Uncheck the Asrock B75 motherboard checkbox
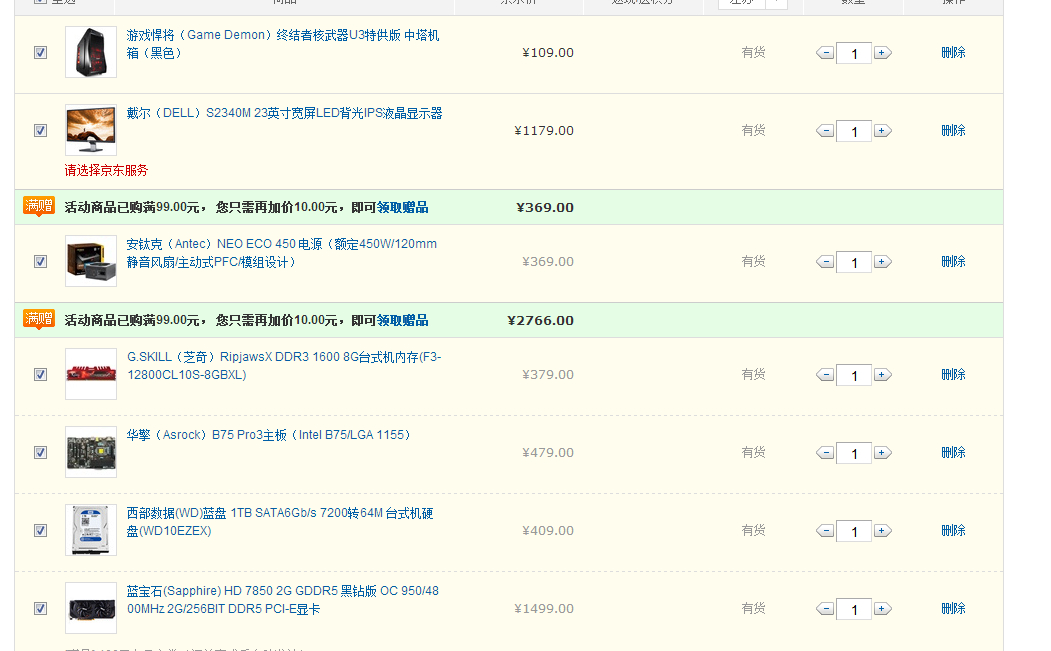 point(41,453)
